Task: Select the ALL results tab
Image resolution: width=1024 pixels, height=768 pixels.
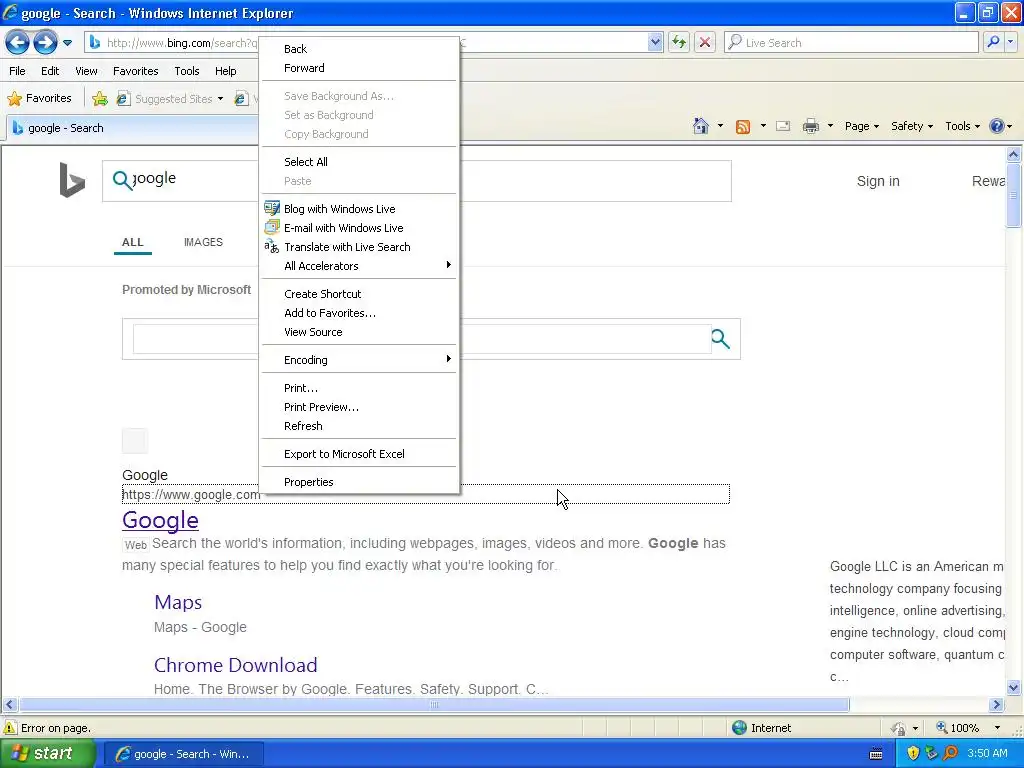Action: coord(133,242)
